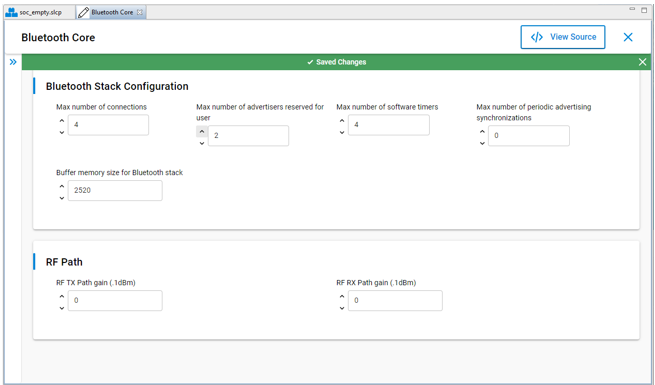Decrease Max number of advertisers reserved for user
655x385 pixels.
click(202, 143)
